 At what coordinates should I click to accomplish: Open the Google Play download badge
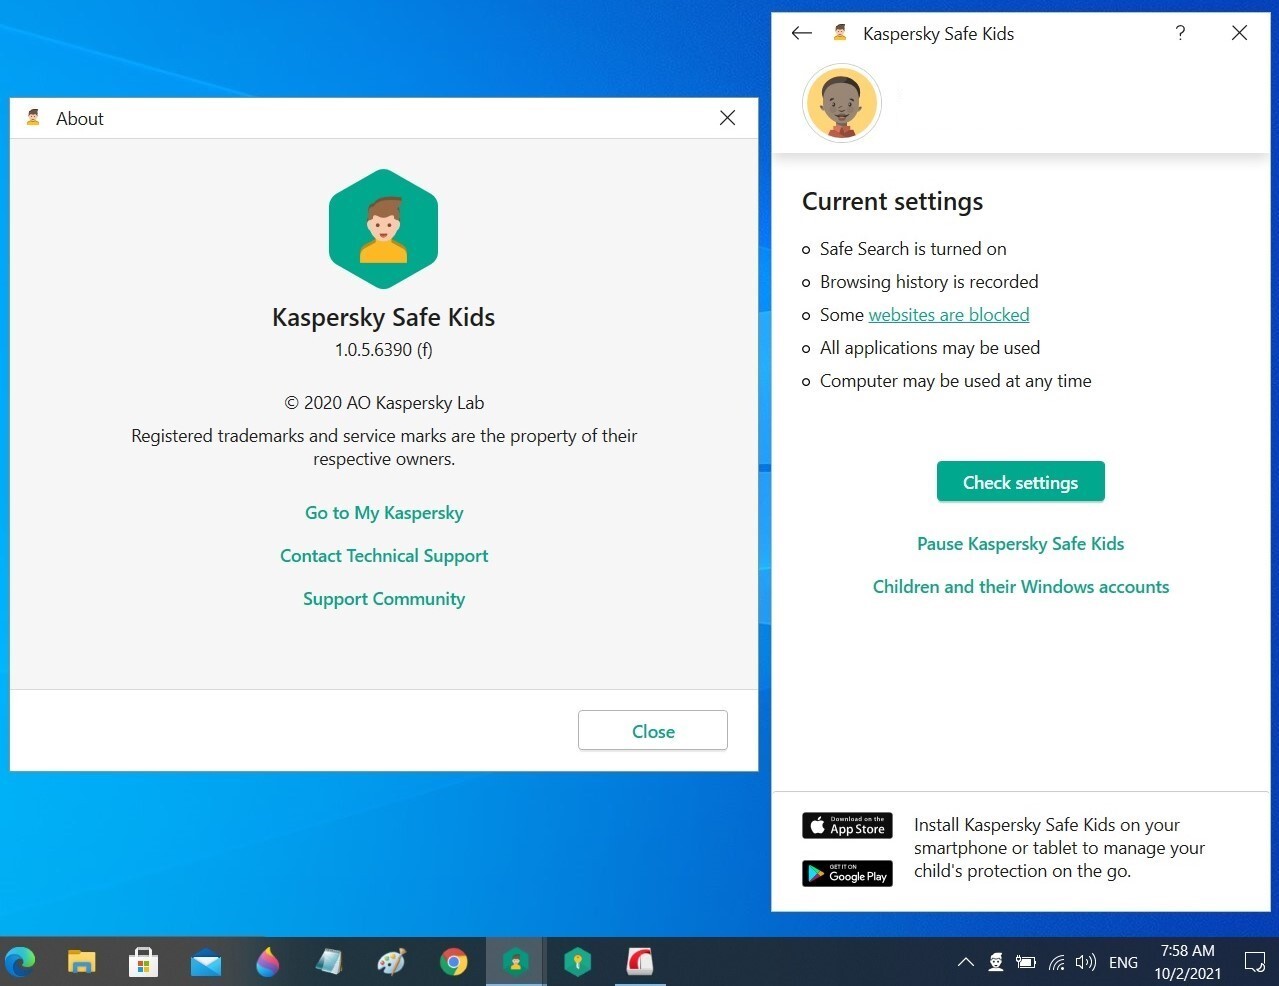click(847, 874)
